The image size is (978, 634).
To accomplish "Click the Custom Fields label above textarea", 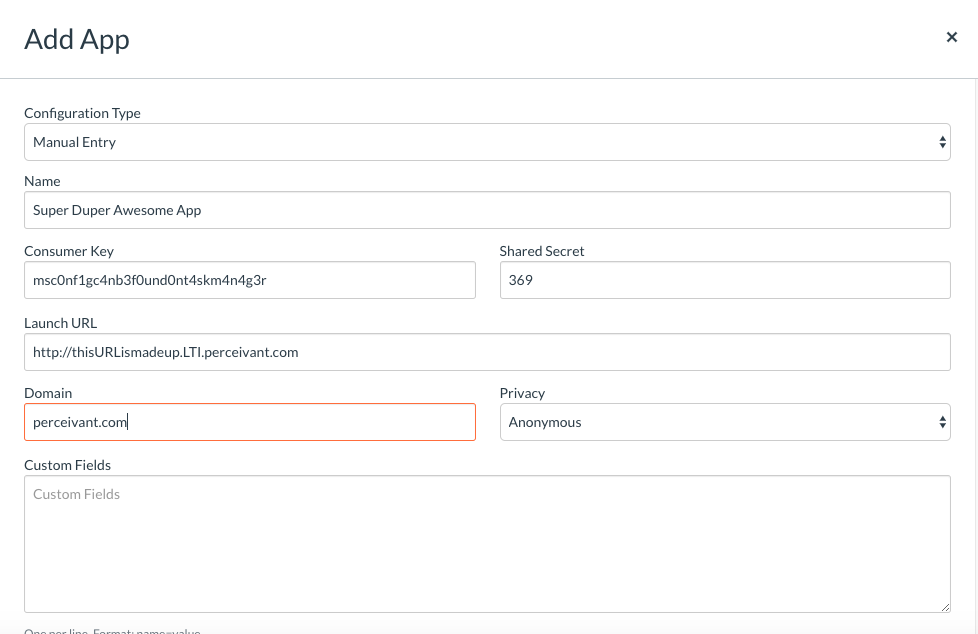I will pos(67,465).
